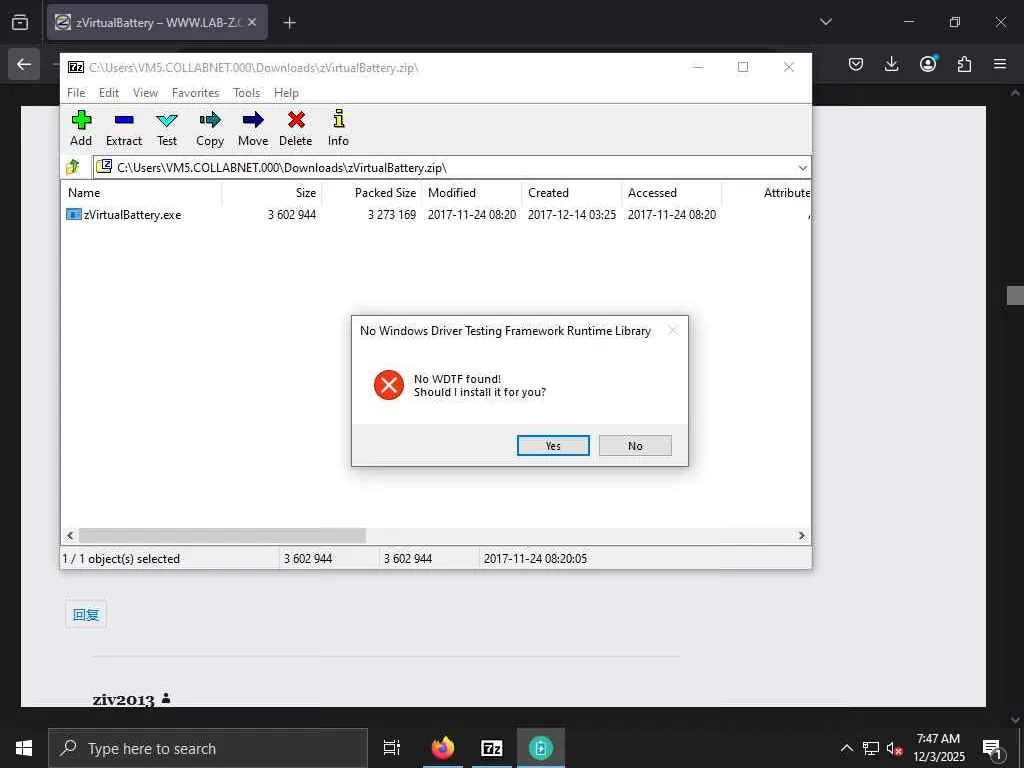
Task: Open Task View on the taskbar
Action: (392, 748)
